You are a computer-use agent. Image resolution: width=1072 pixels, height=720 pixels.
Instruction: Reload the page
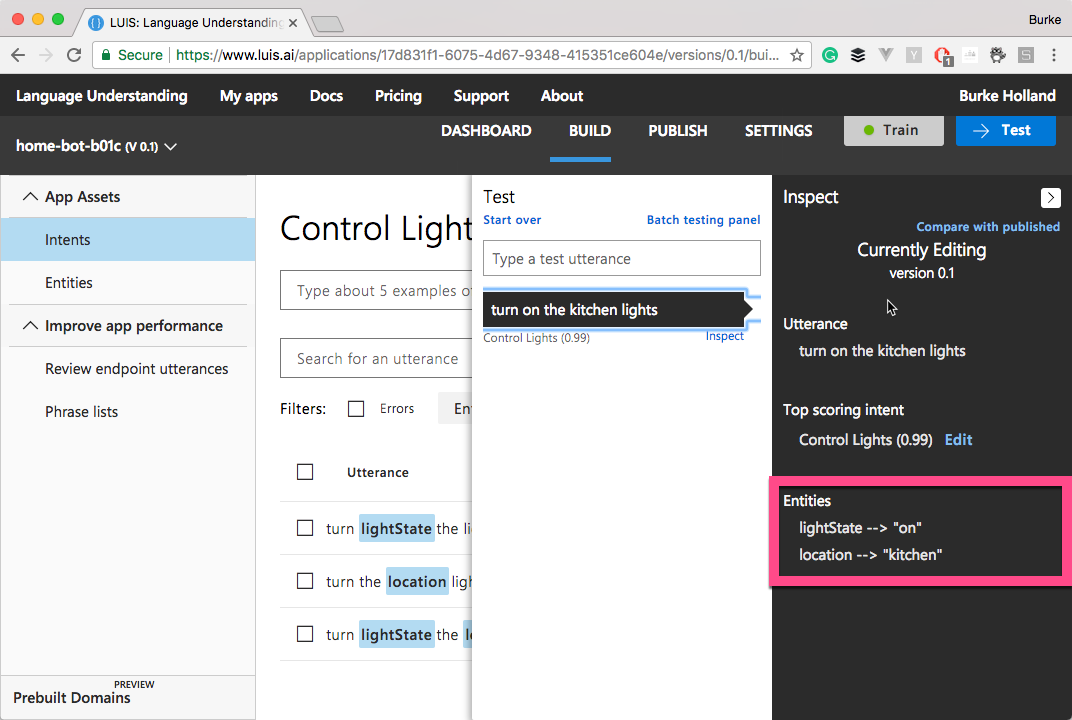[74, 56]
